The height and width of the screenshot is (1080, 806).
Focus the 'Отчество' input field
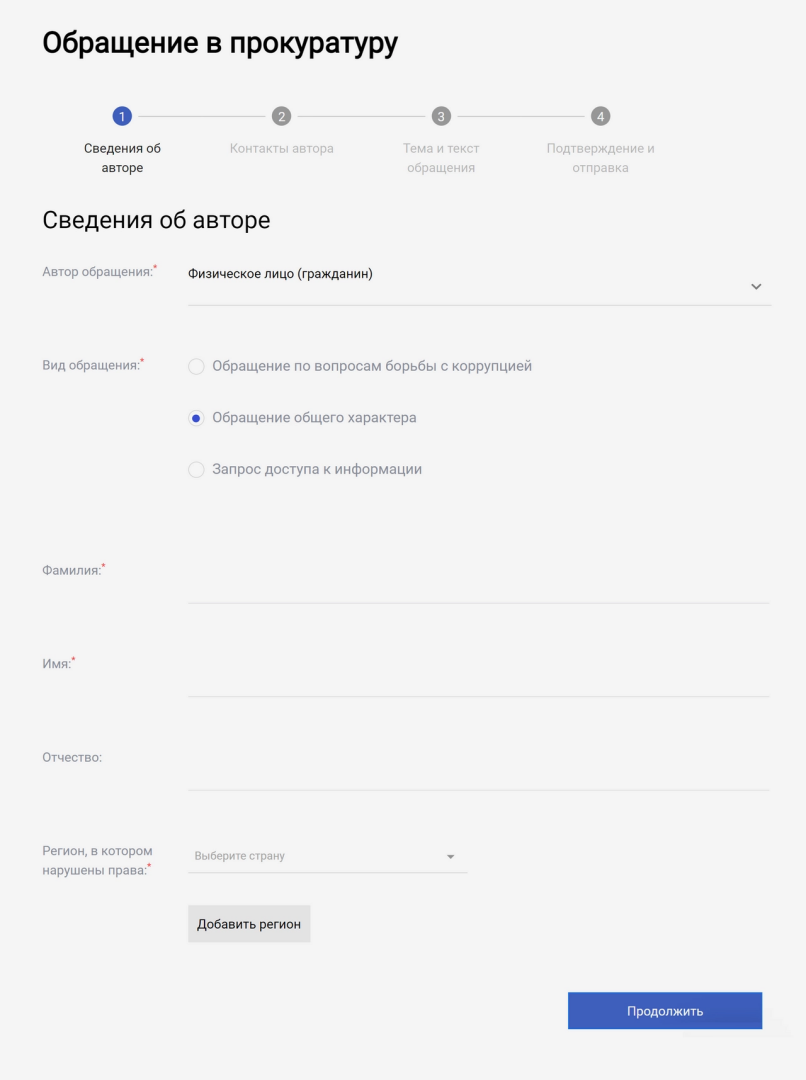(x=478, y=769)
